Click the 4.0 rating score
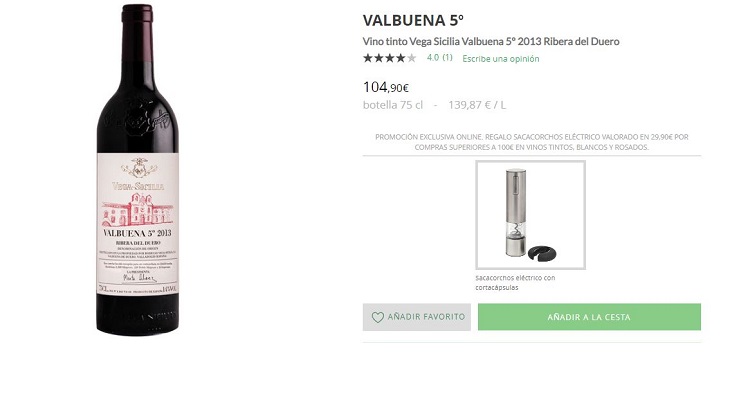750x400 pixels. 432,58
